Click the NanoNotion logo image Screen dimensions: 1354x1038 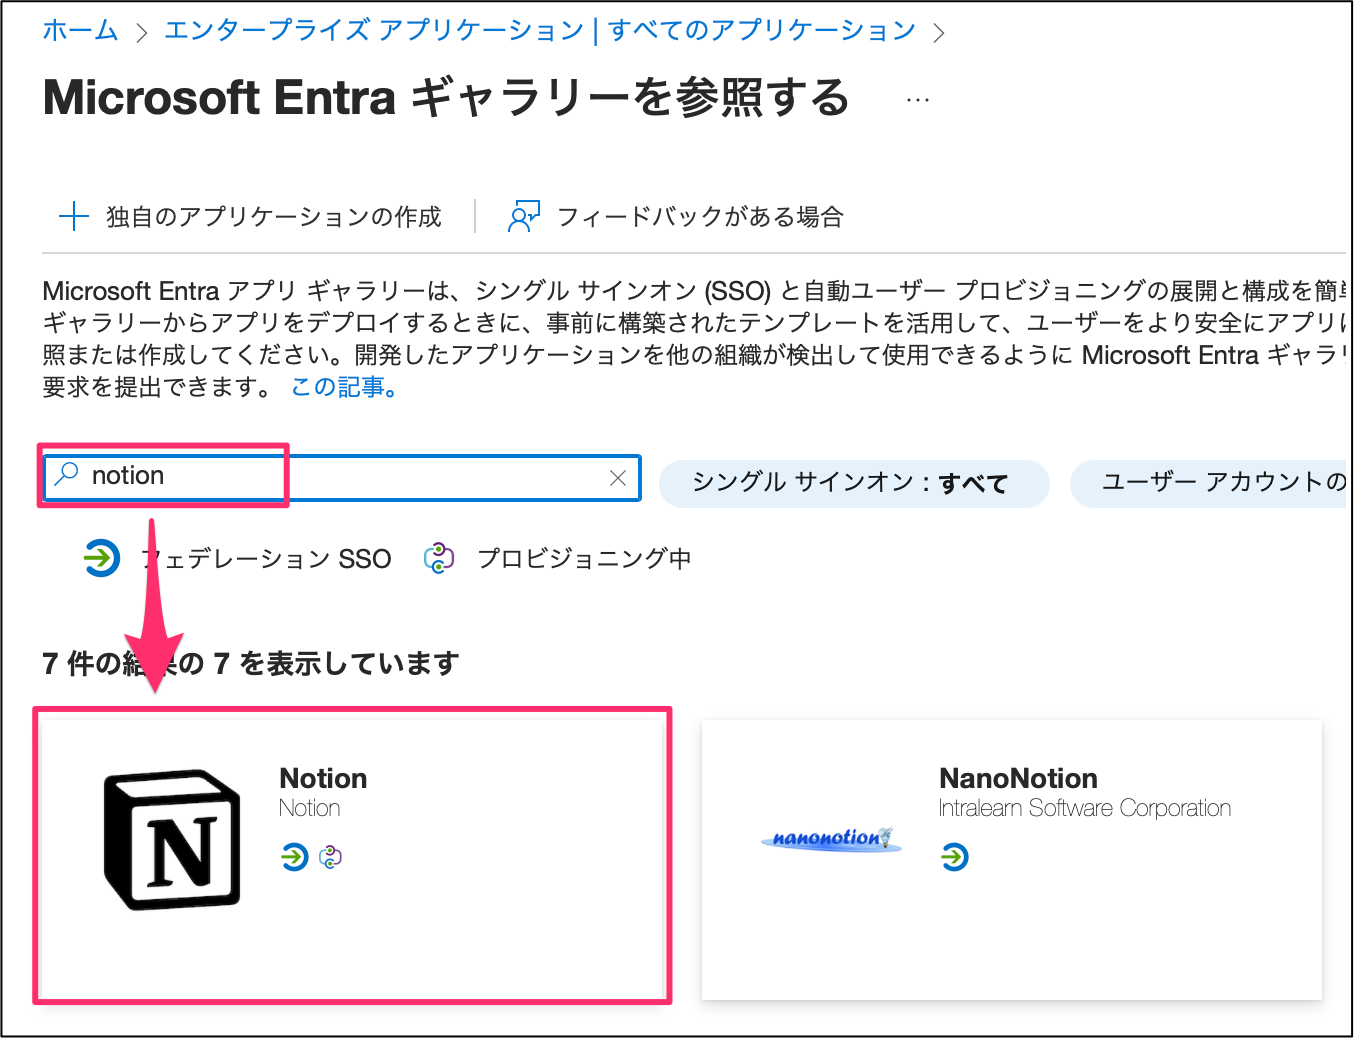point(831,840)
